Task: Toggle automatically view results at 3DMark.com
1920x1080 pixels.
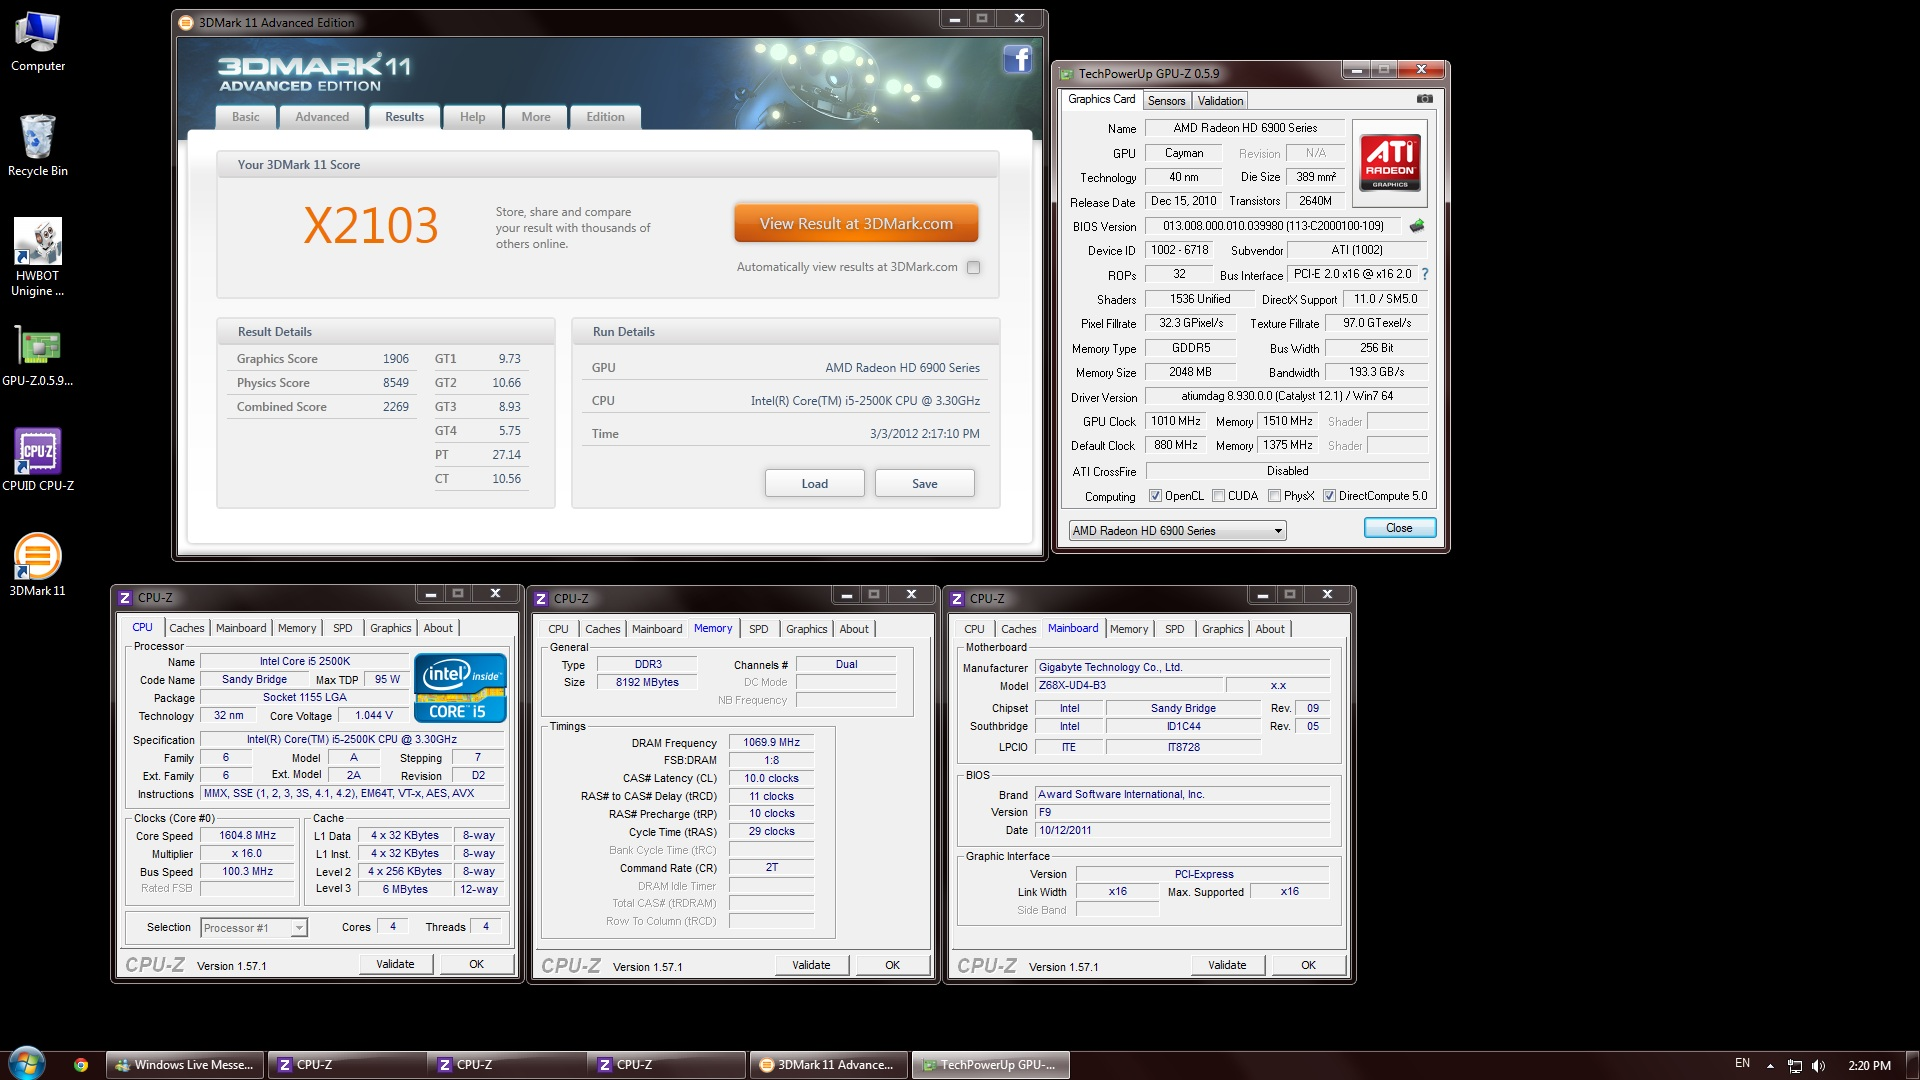Action: click(973, 267)
